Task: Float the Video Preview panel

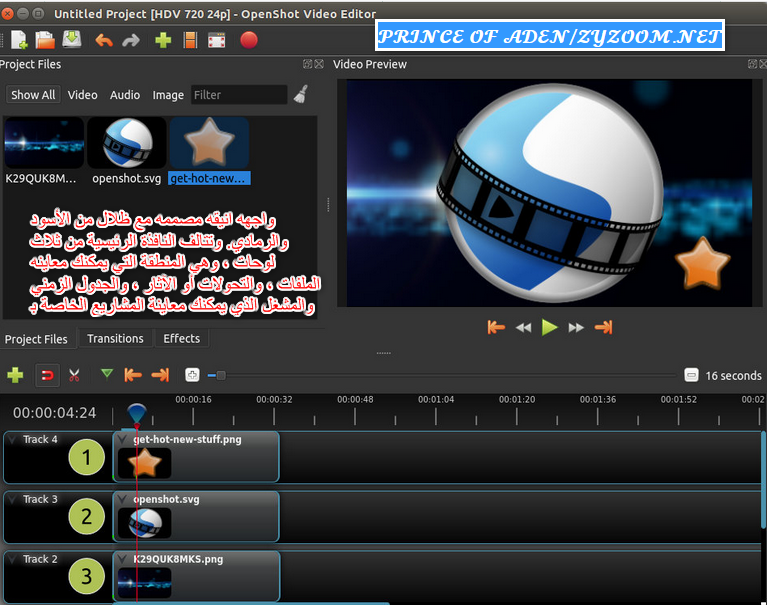Action: [752, 64]
